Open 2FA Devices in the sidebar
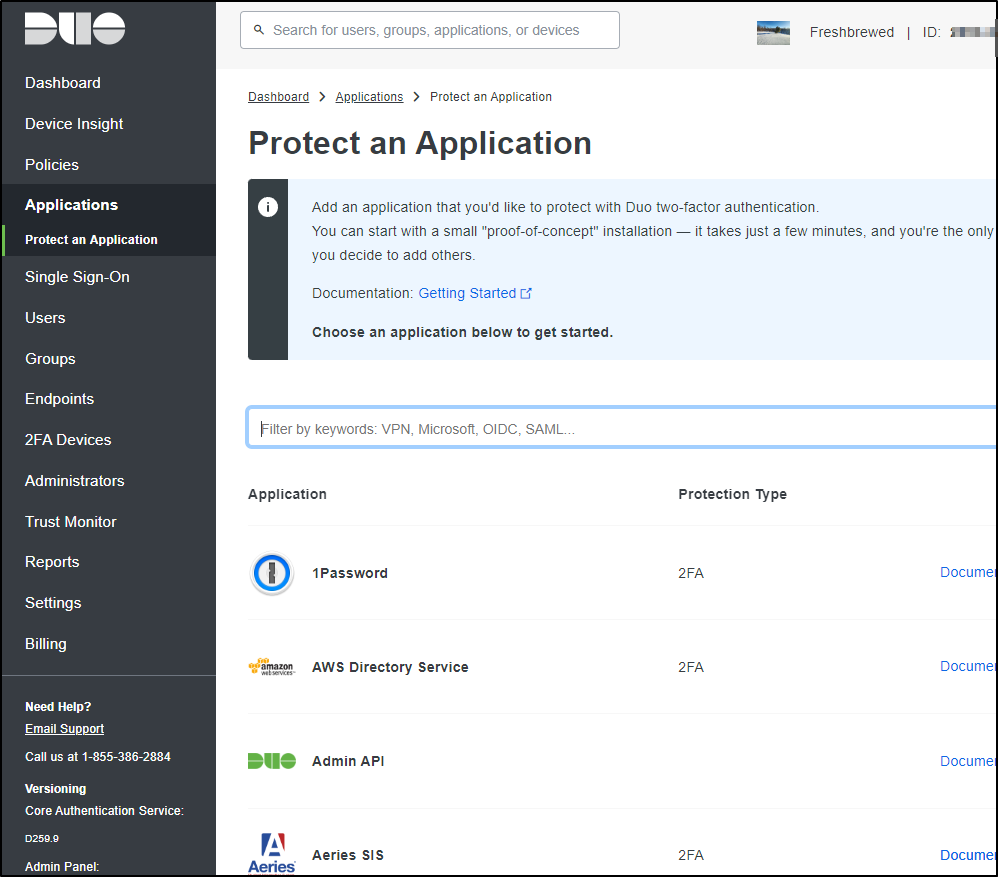The height and width of the screenshot is (877, 998). (x=68, y=440)
